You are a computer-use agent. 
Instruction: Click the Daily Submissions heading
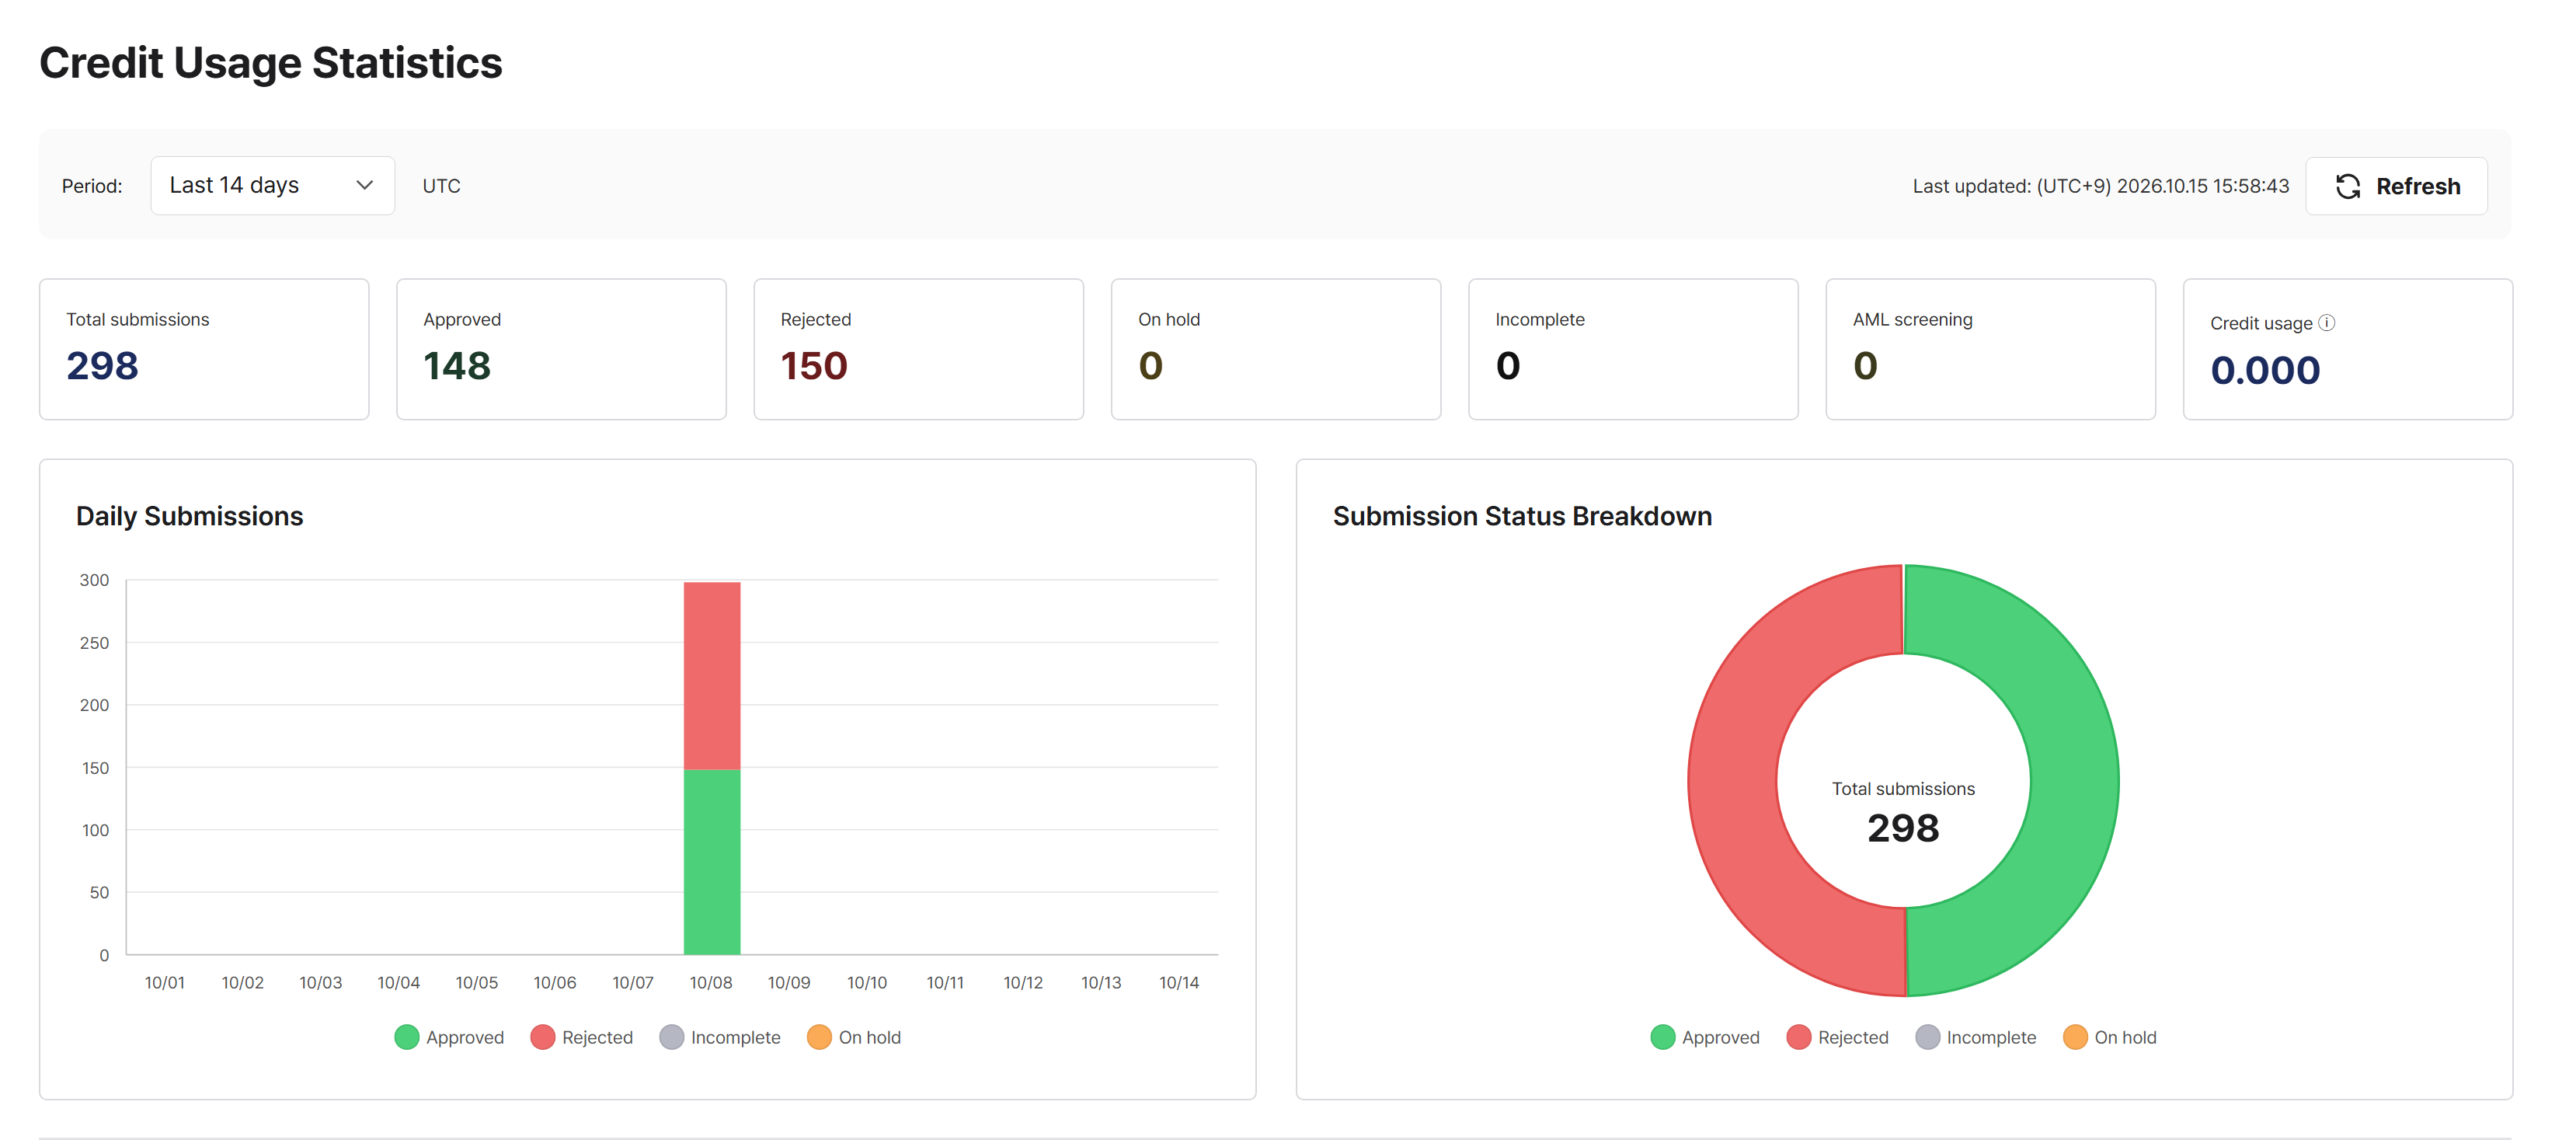189,516
